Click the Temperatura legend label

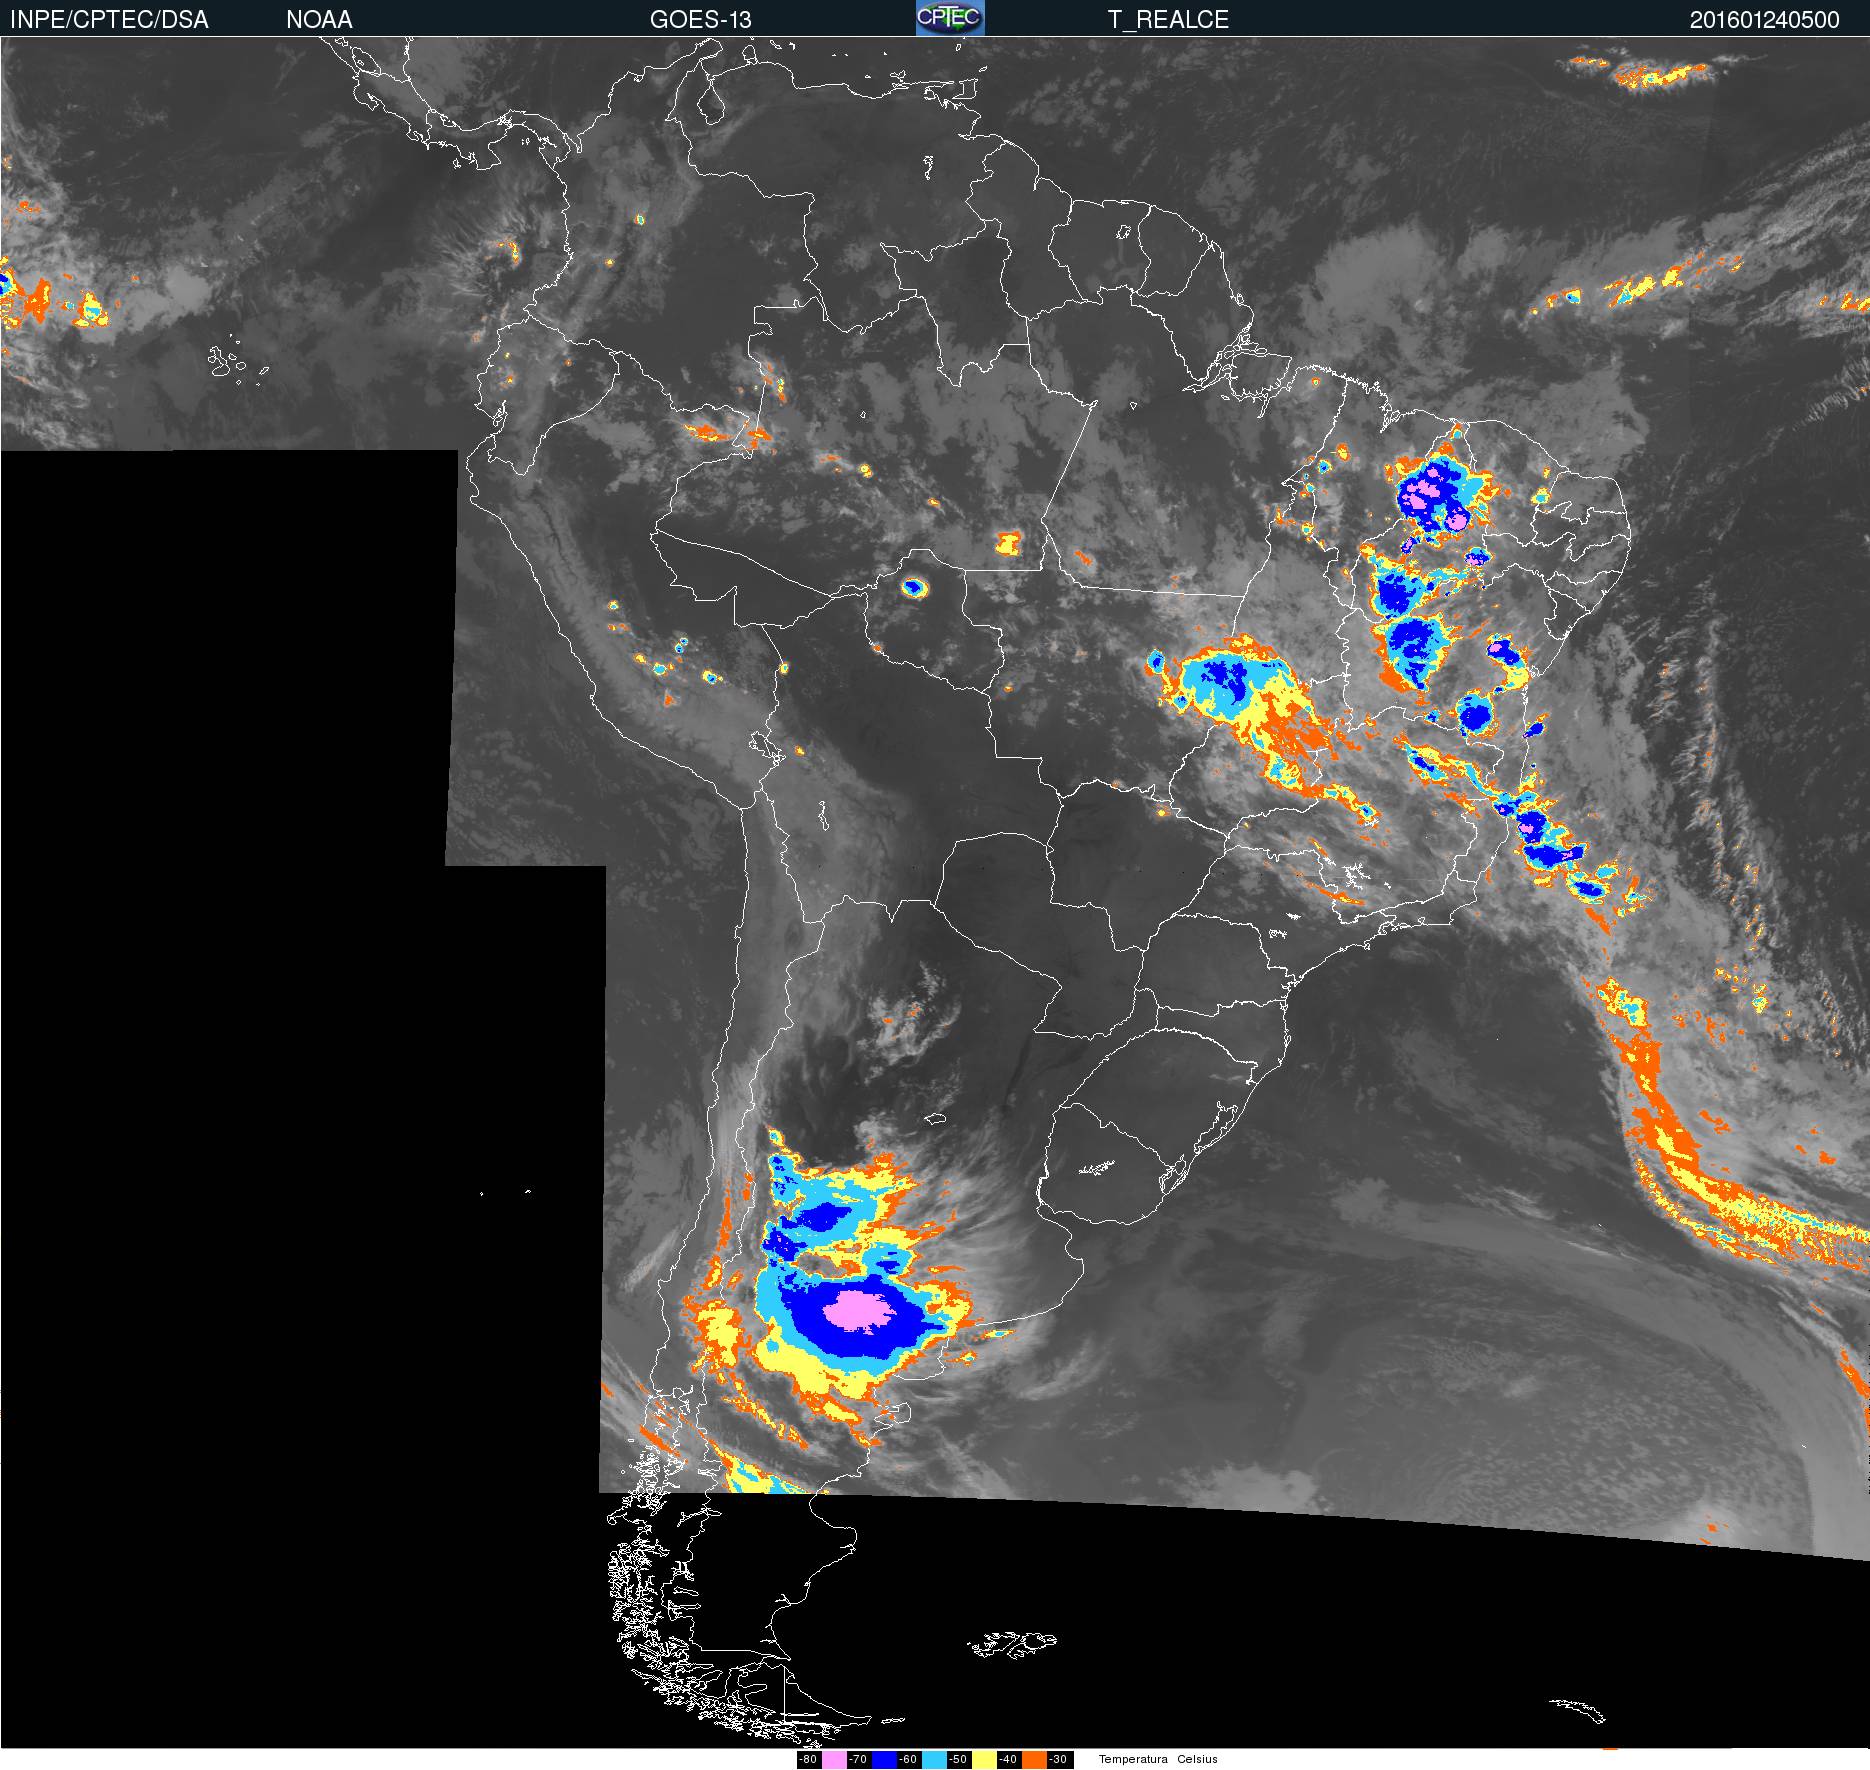coord(1133,1760)
